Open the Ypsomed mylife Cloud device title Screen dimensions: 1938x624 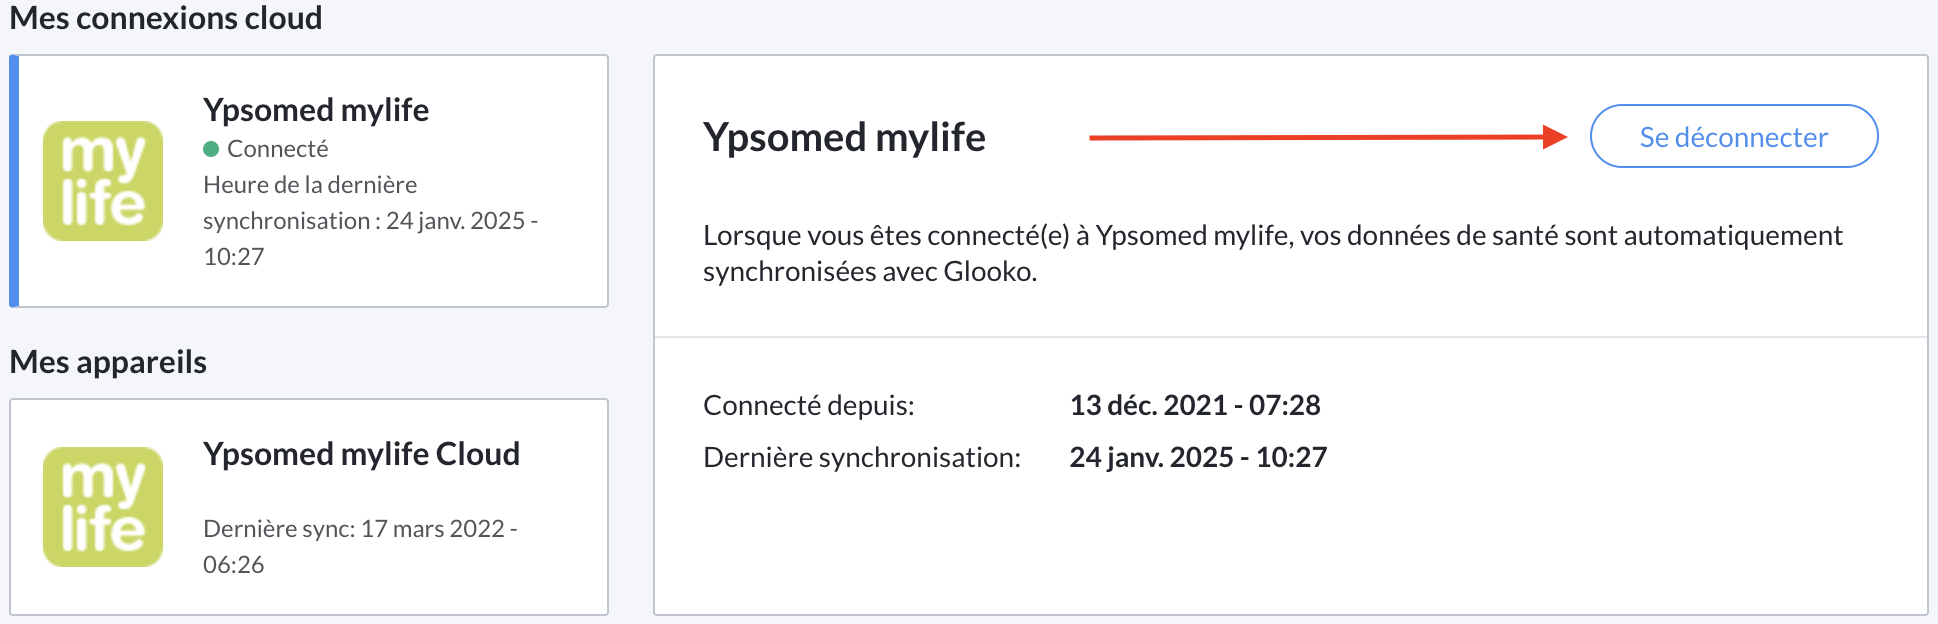coord(361,454)
